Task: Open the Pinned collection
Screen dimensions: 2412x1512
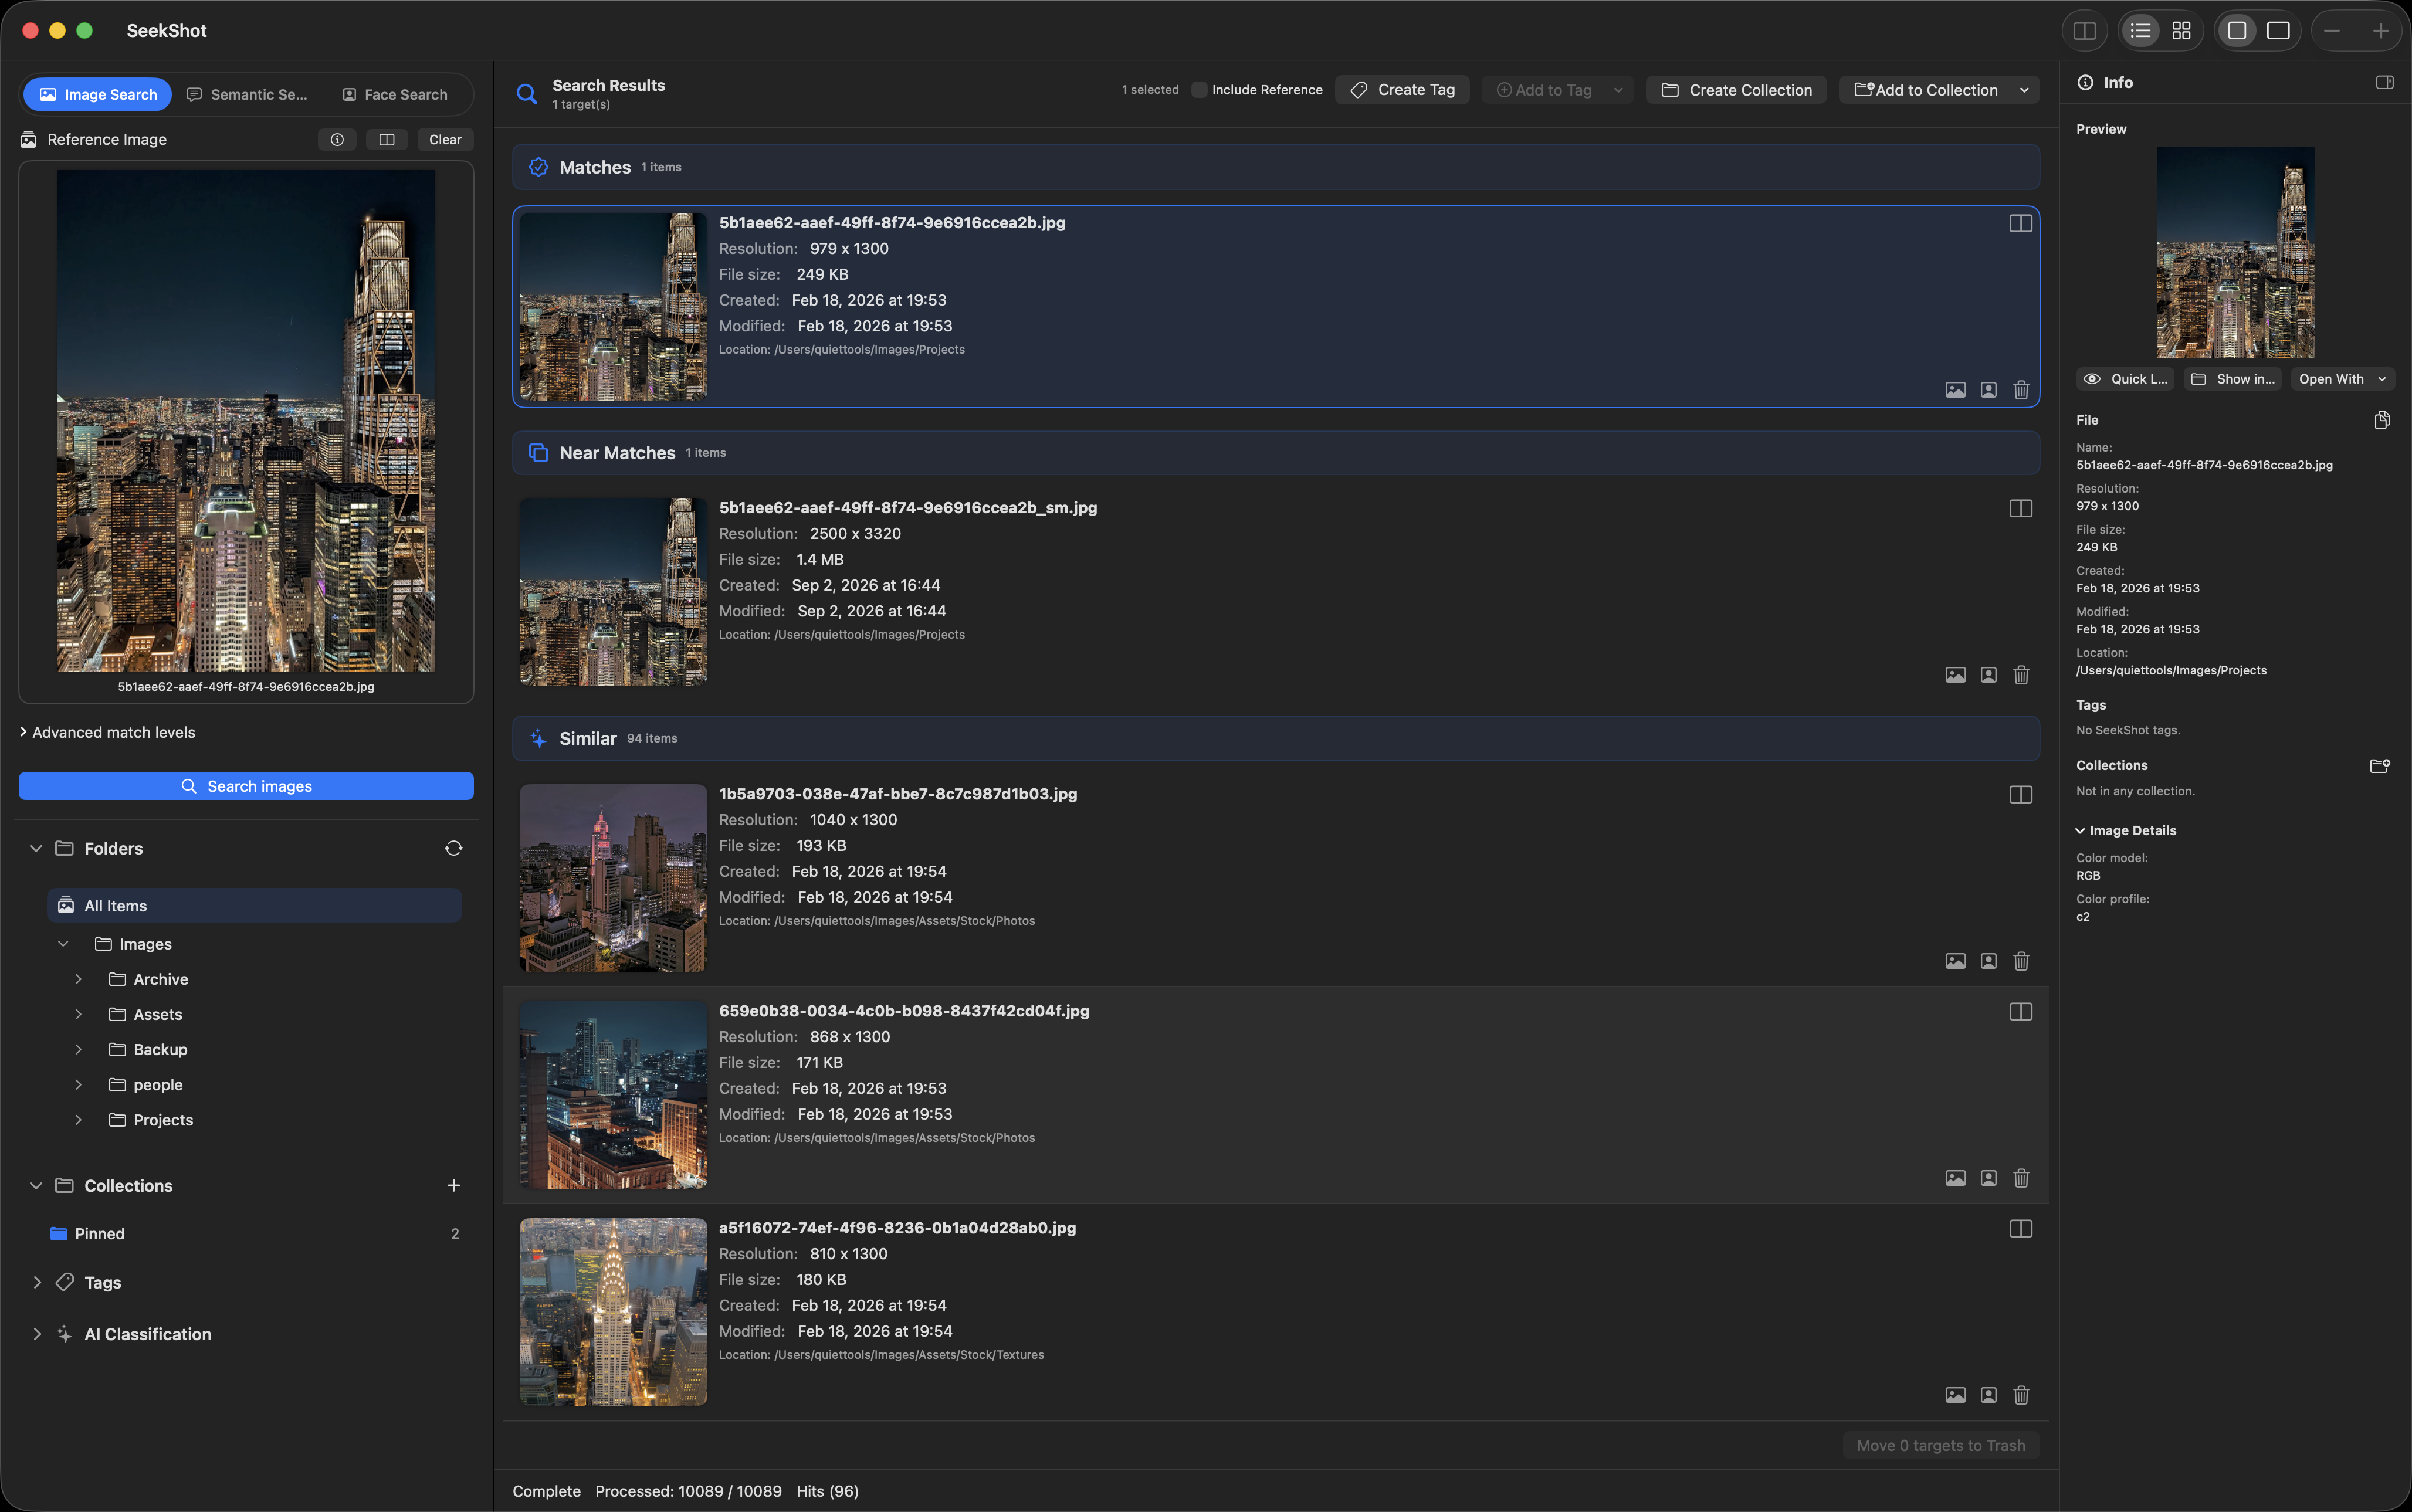Action: click(x=254, y=1234)
